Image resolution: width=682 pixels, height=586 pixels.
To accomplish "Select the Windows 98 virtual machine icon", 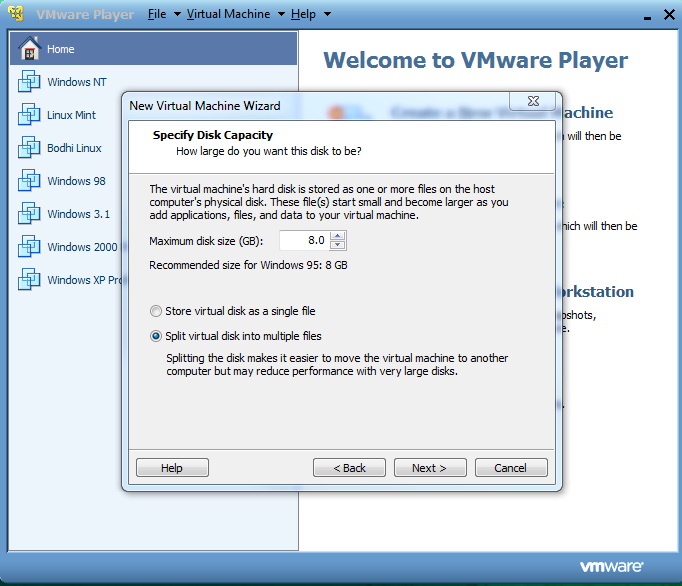I will (29, 181).
